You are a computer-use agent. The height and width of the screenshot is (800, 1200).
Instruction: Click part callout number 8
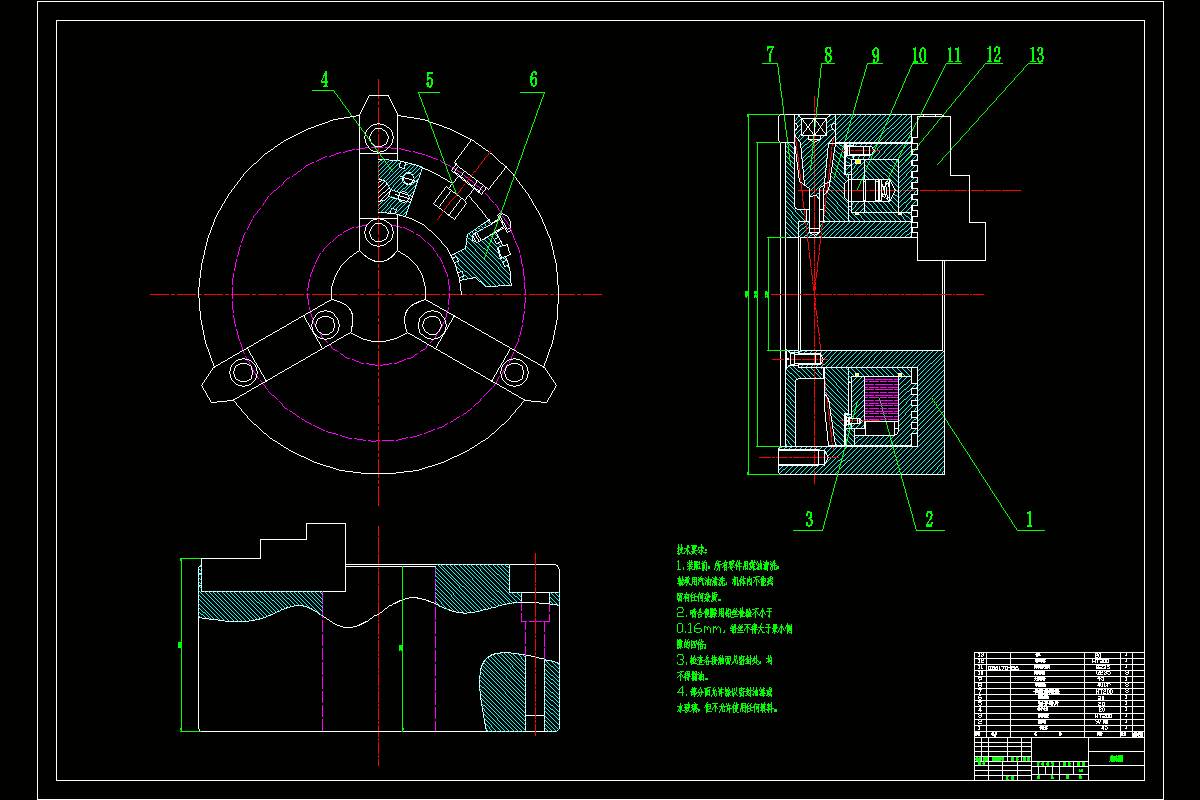(827, 55)
